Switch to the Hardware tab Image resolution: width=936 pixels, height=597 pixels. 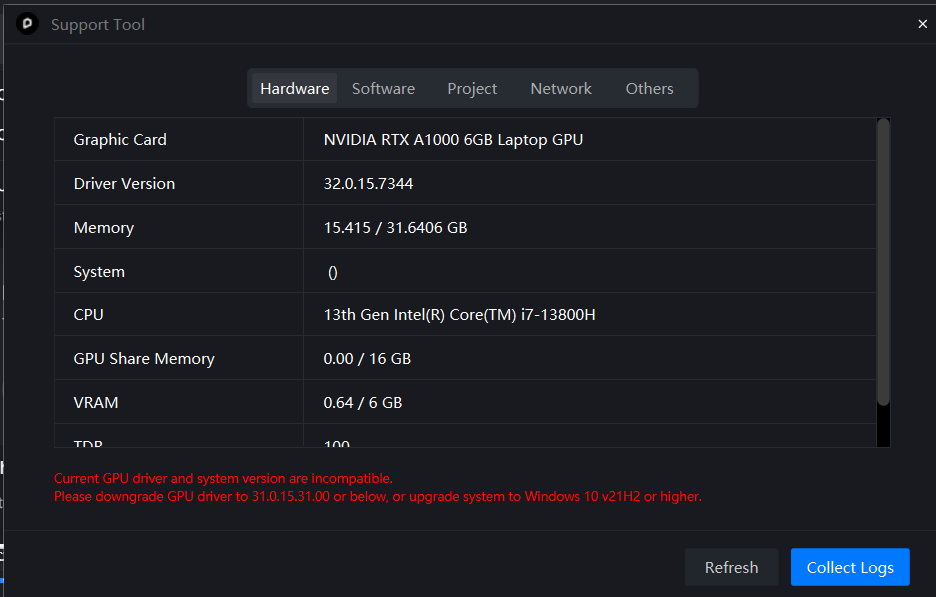click(x=294, y=88)
